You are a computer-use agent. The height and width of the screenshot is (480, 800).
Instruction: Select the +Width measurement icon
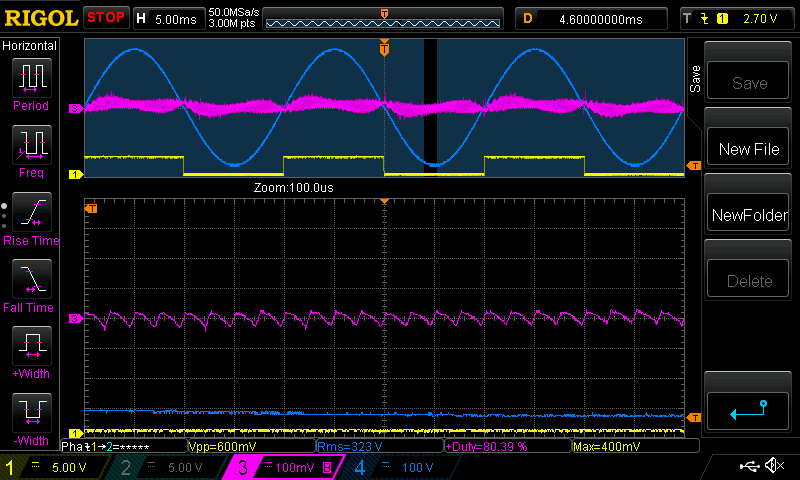30,347
